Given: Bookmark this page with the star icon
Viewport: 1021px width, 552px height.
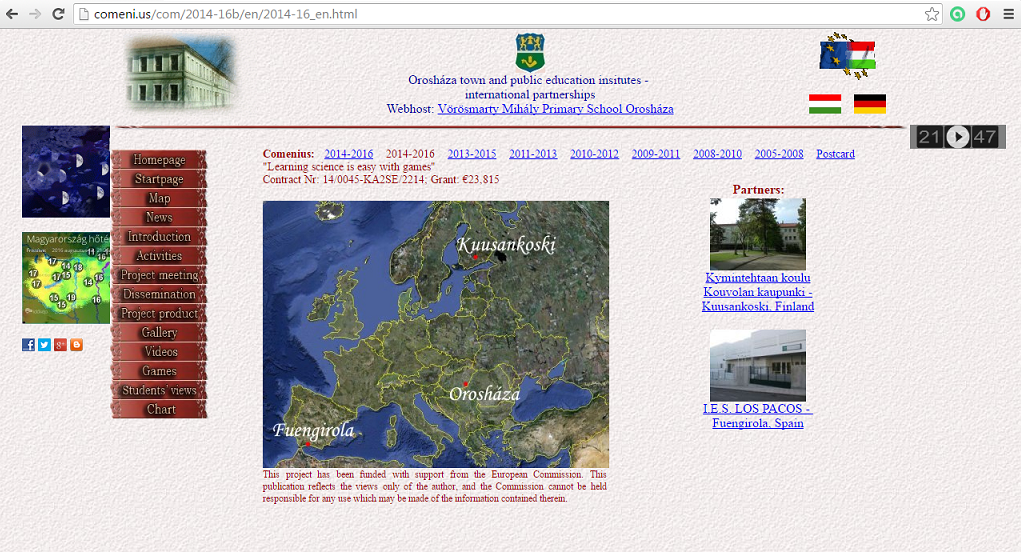Looking at the screenshot, I should pyautogui.click(x=932, y=14).
